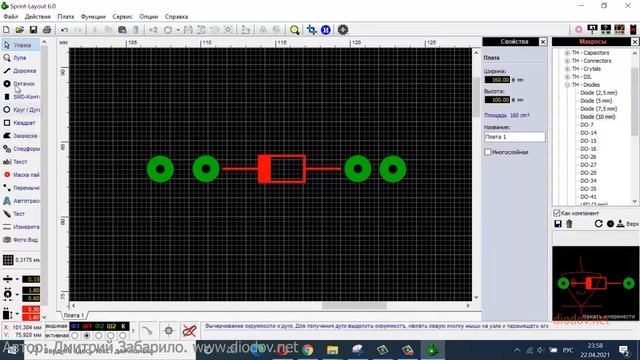Image resolution: width=640 pixels, height=360 pixels.
Task: Click the curved track bend mode icon
Action: click(x=148, y=330)
